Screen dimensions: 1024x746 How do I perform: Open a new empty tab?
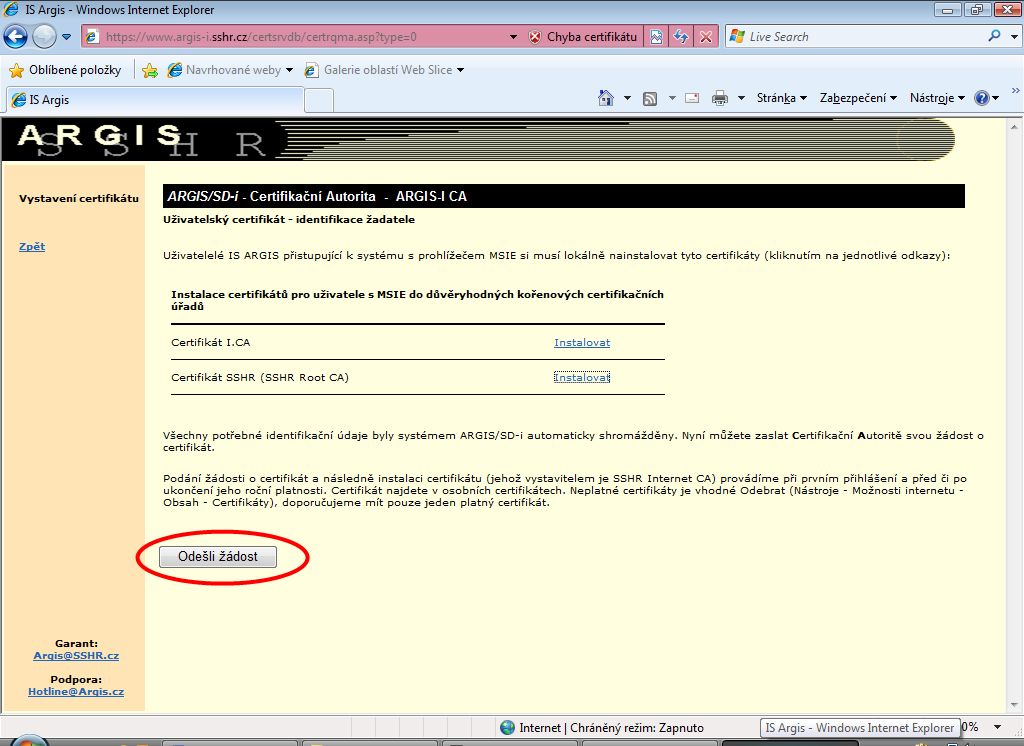click(x=319, y=101)
